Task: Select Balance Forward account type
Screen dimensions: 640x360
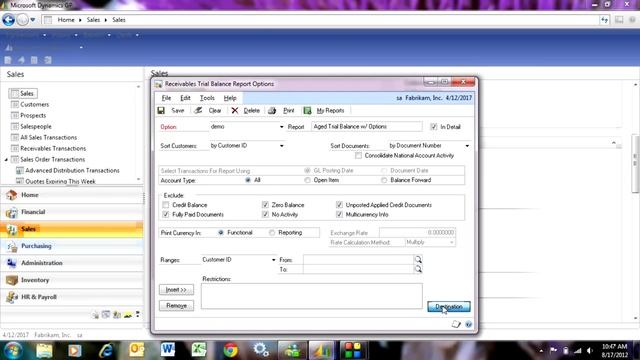Action: point(384,180)
